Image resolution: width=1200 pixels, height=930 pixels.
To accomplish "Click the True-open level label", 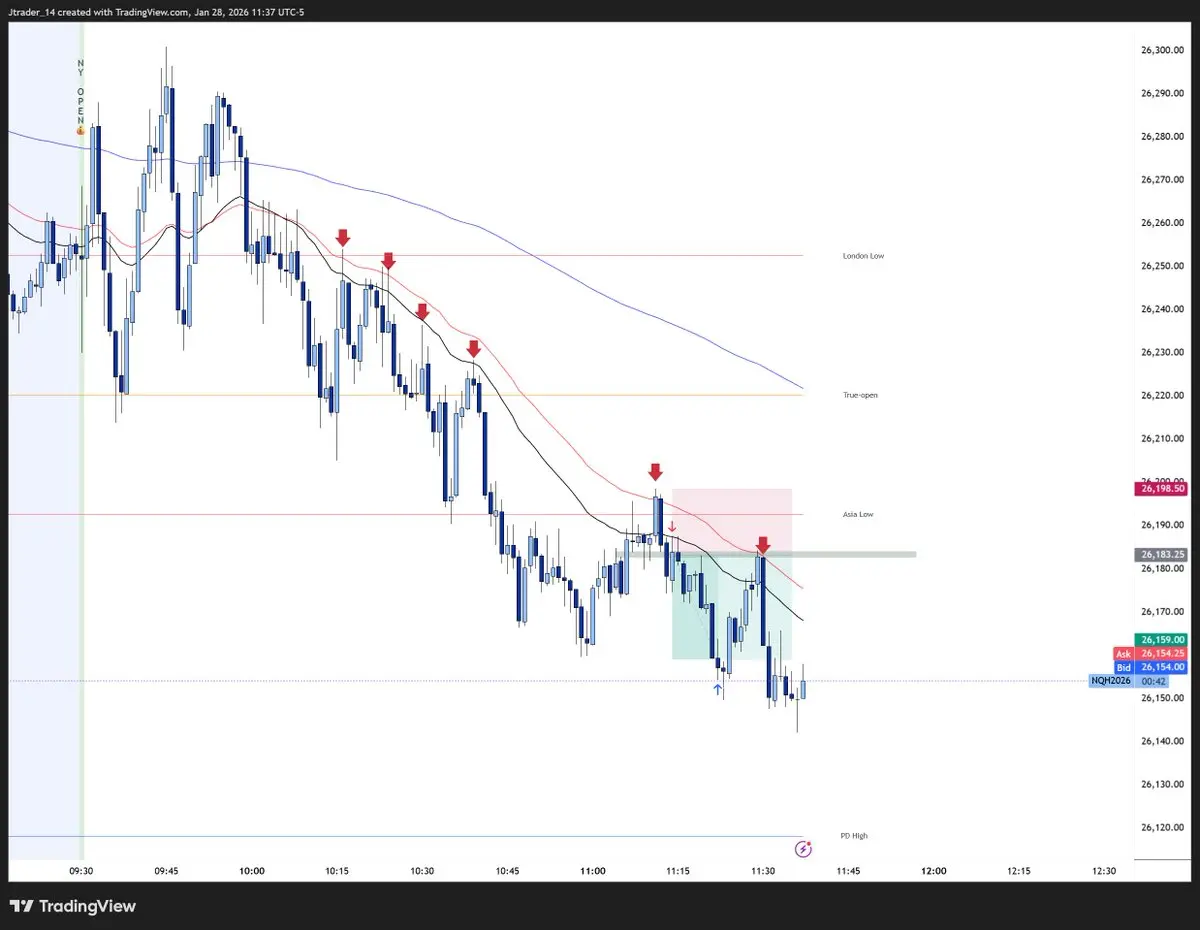I will coord(860,395).
